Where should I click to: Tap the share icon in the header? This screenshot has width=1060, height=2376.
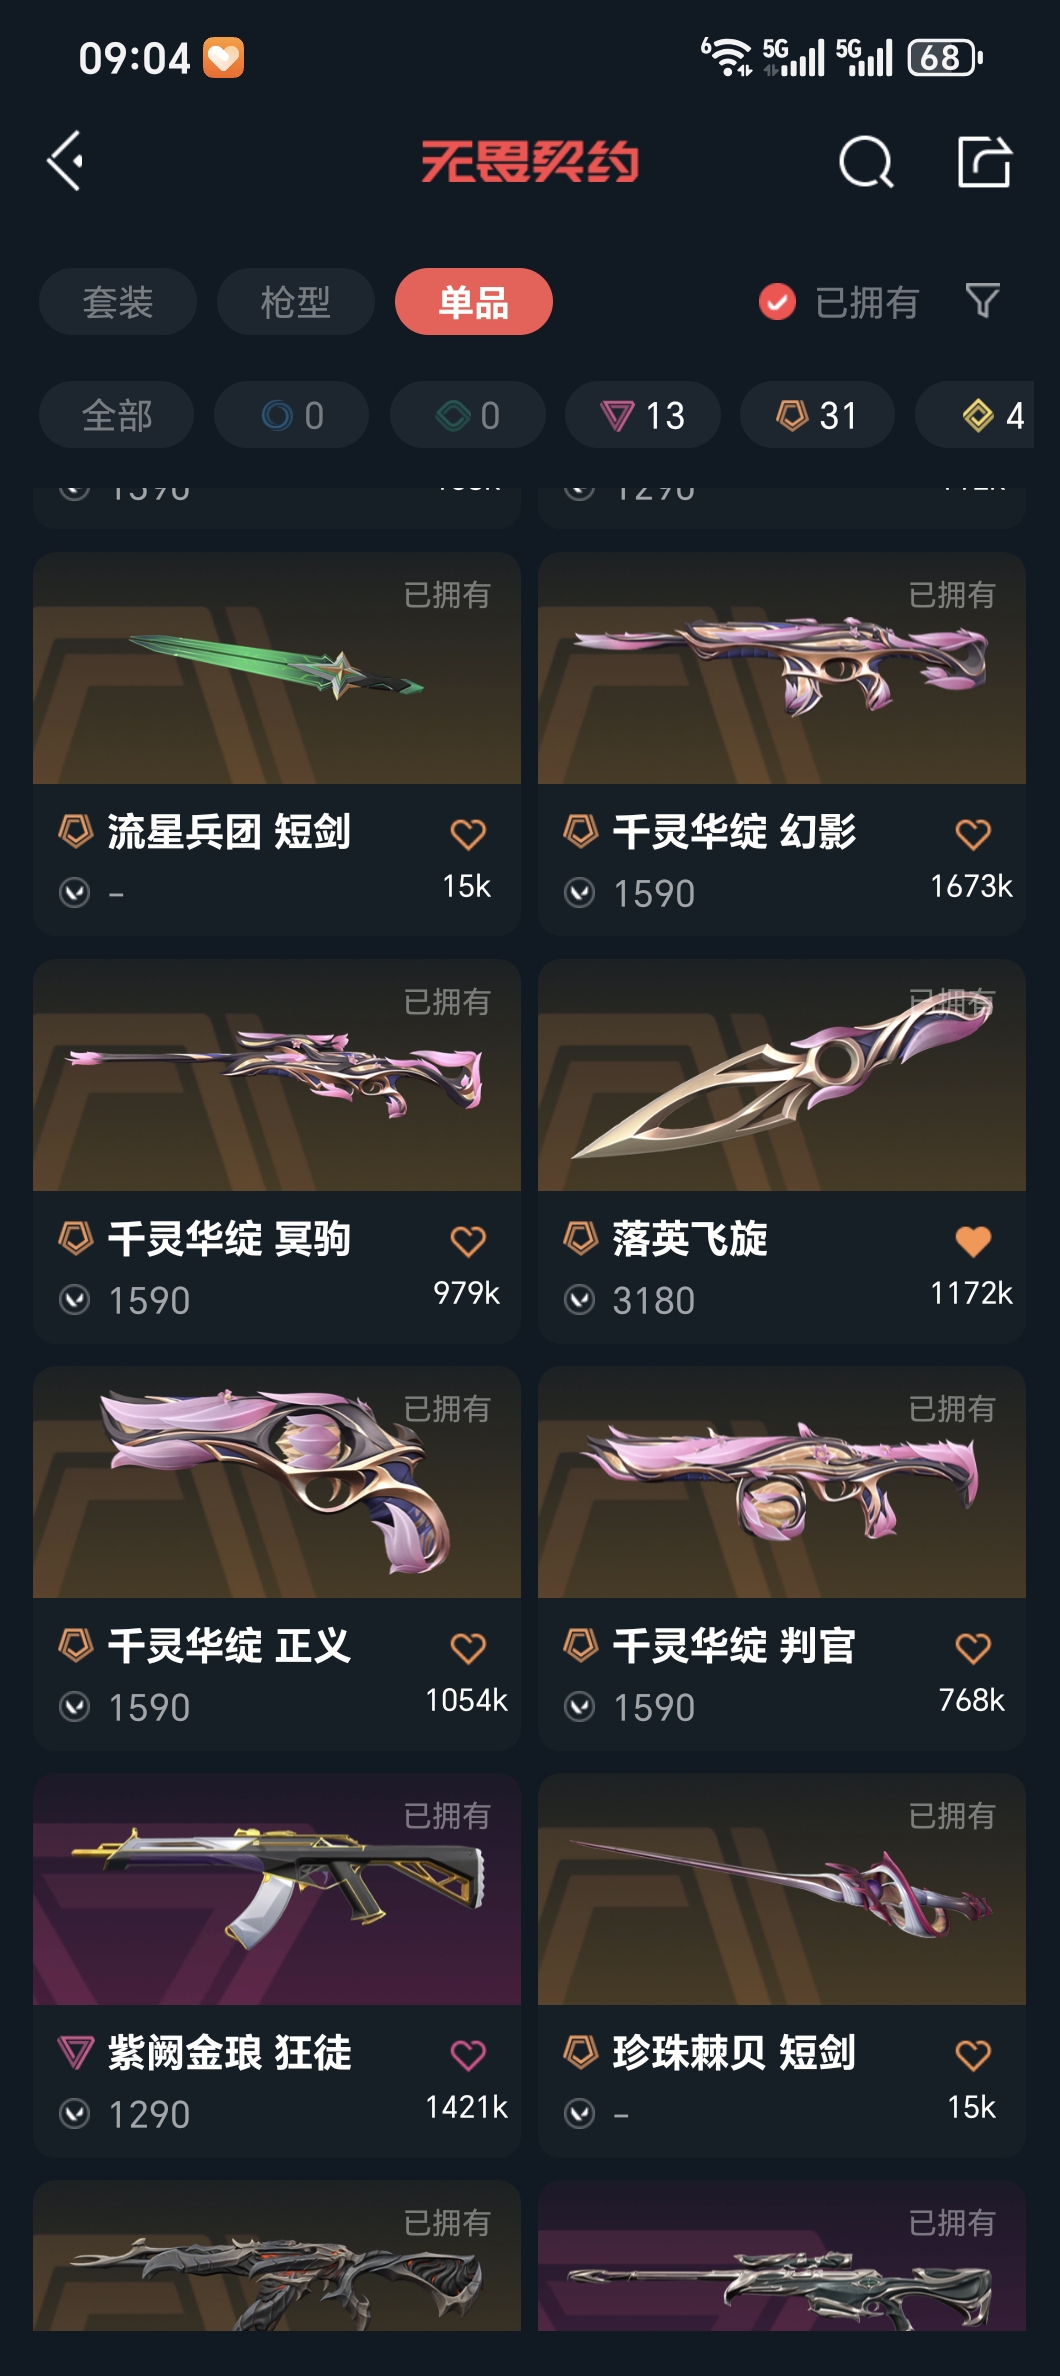coord(984,161)
